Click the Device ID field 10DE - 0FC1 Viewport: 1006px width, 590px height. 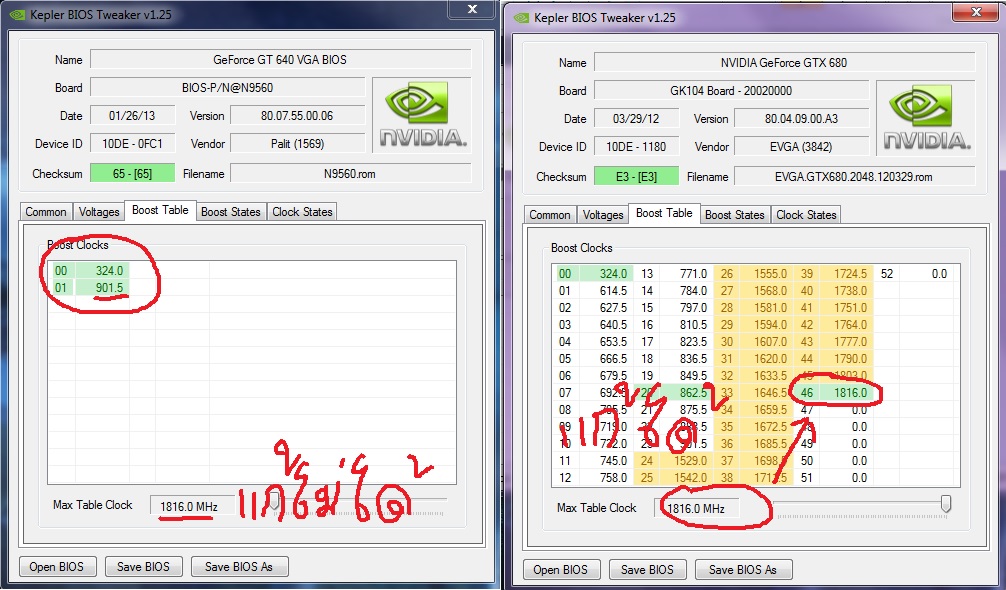(132, 144)
